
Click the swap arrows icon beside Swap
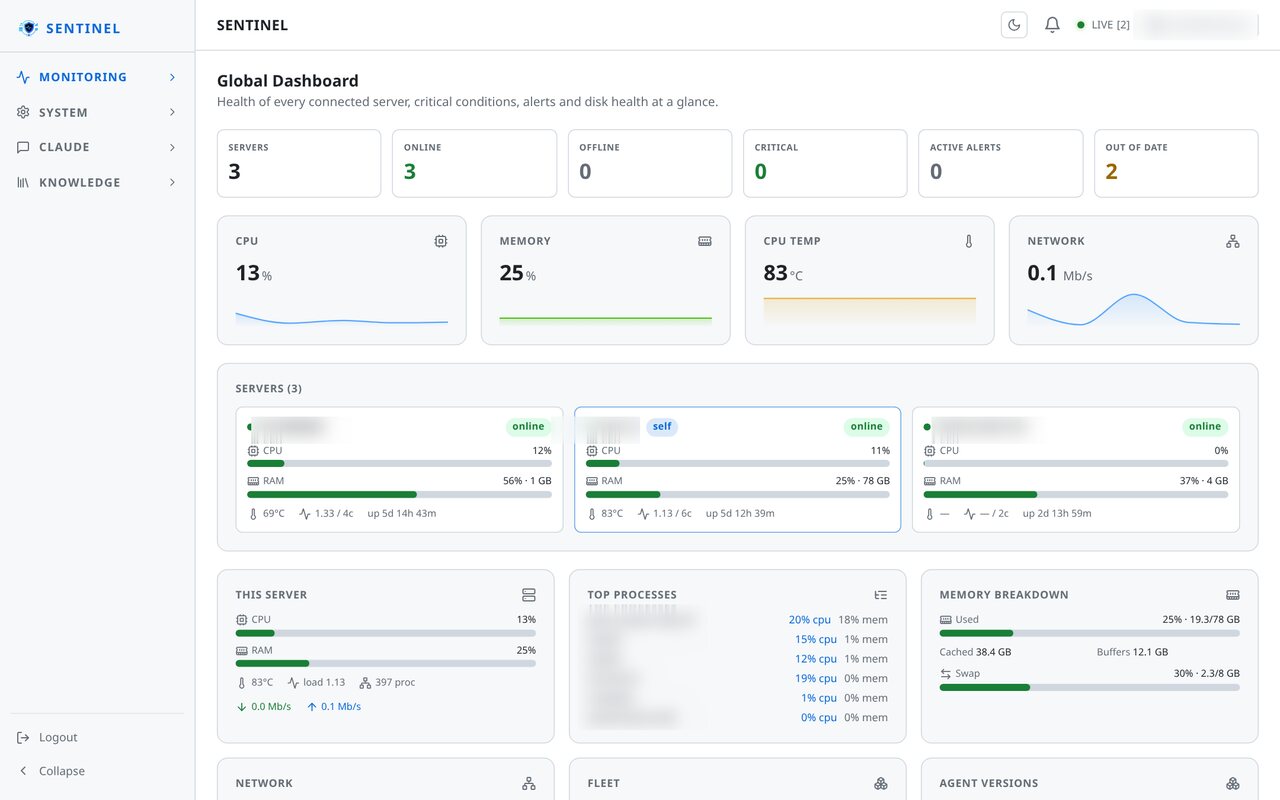(x=946, y=674)
